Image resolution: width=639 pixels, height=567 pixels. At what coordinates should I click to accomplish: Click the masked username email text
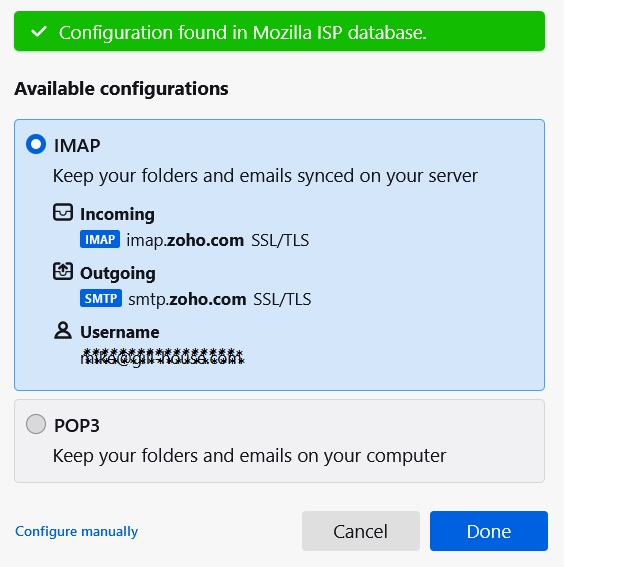tap(162, 357)
